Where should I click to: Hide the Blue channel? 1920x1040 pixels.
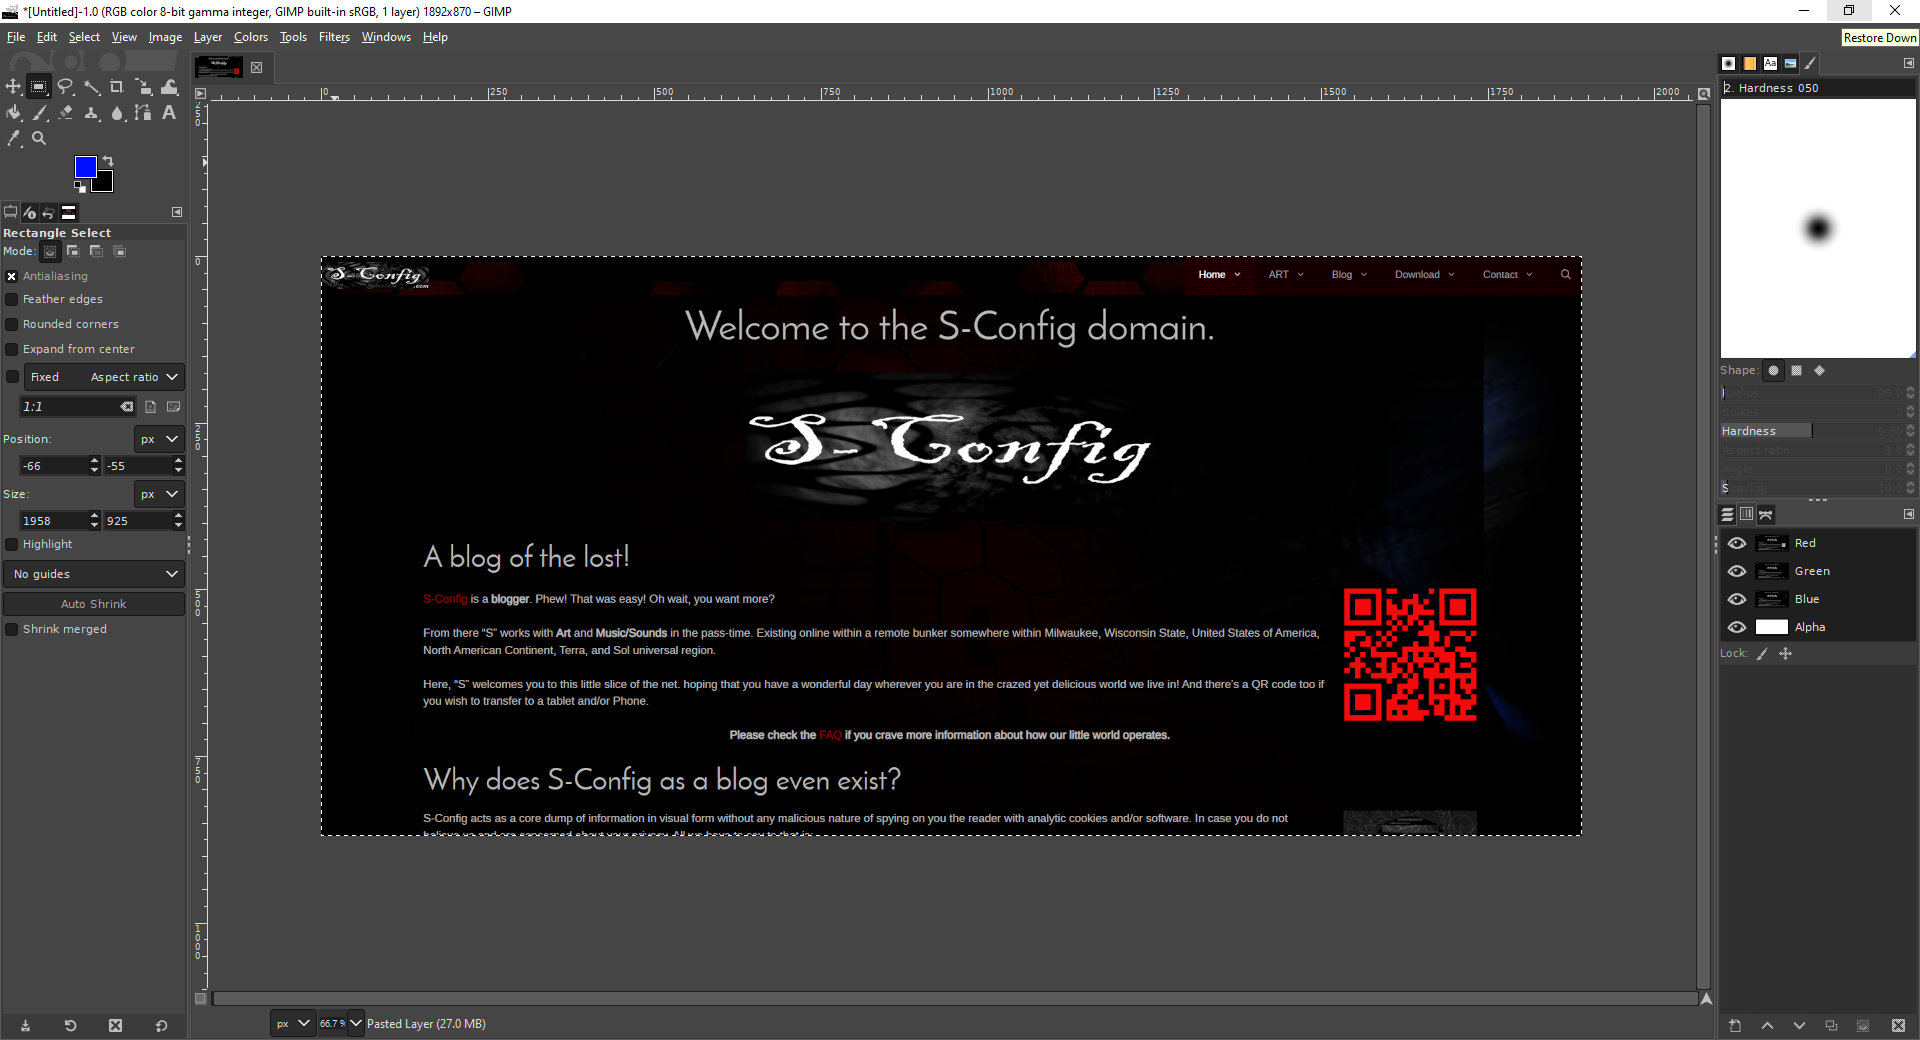[x=1737, y=599]
